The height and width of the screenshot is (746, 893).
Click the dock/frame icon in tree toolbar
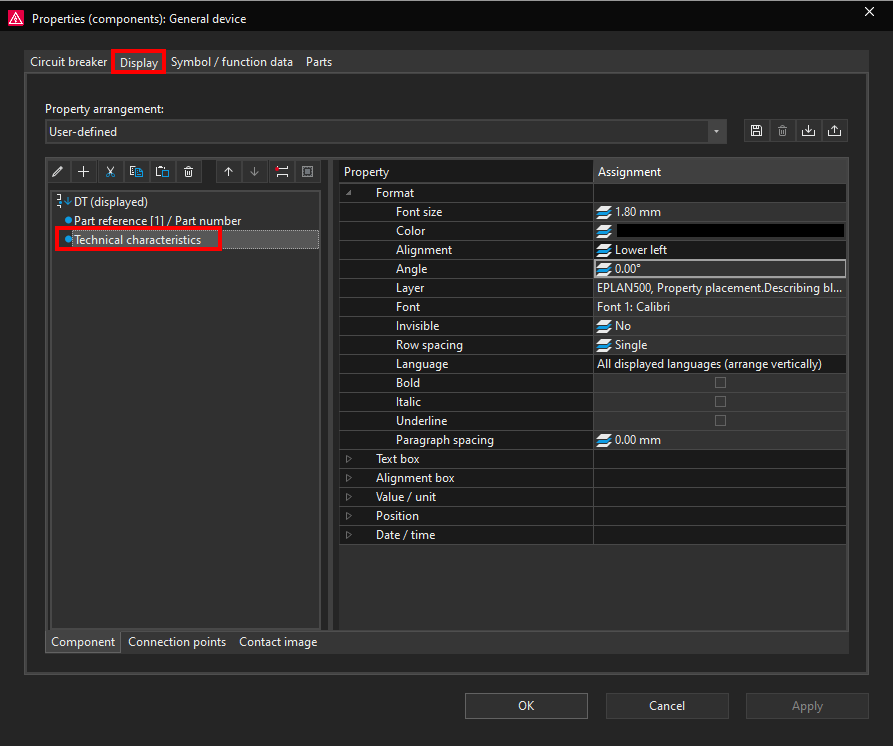click(x=308, y=171)
